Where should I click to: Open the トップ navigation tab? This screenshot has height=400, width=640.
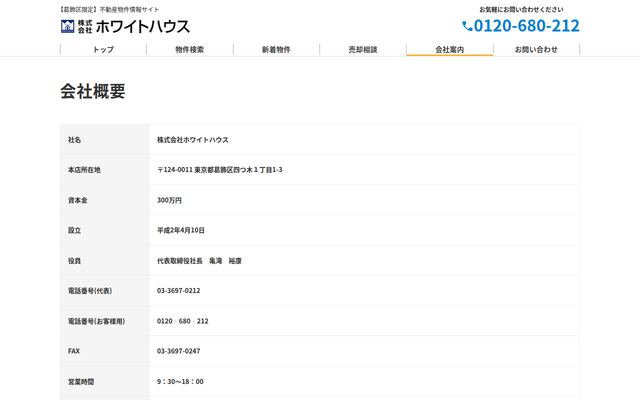[x=103, y=49]
